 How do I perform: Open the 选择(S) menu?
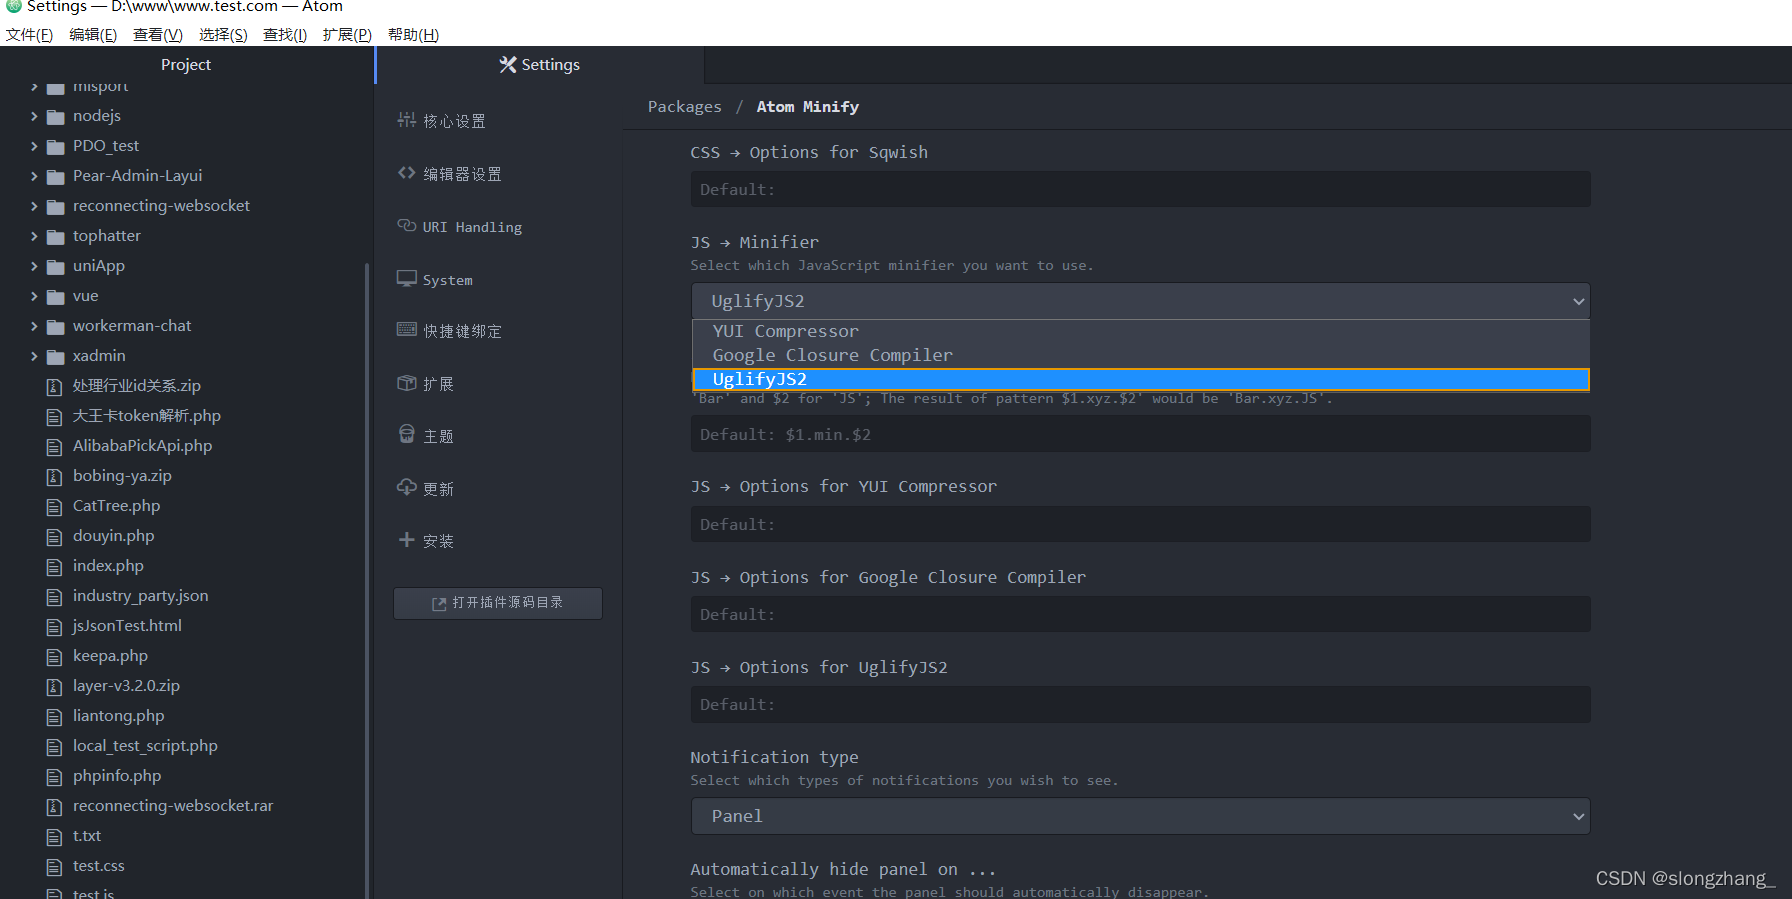click(223, 35)
